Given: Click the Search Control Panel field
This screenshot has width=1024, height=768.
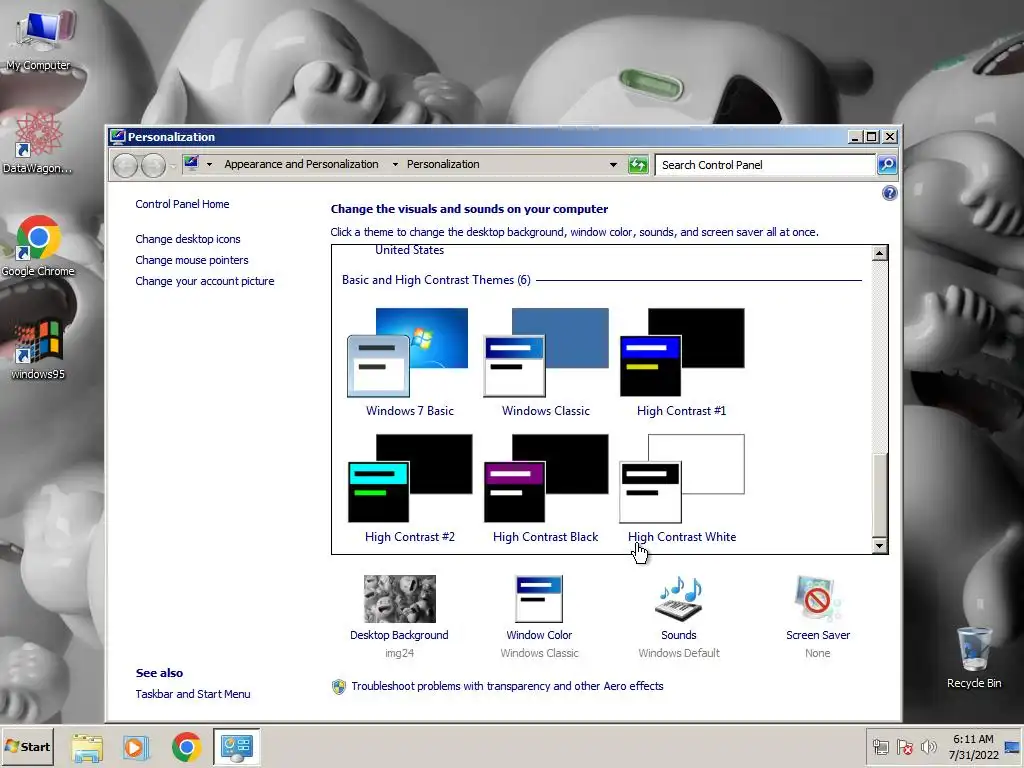Looking at the screenshot, I should (x=765, y=165).
